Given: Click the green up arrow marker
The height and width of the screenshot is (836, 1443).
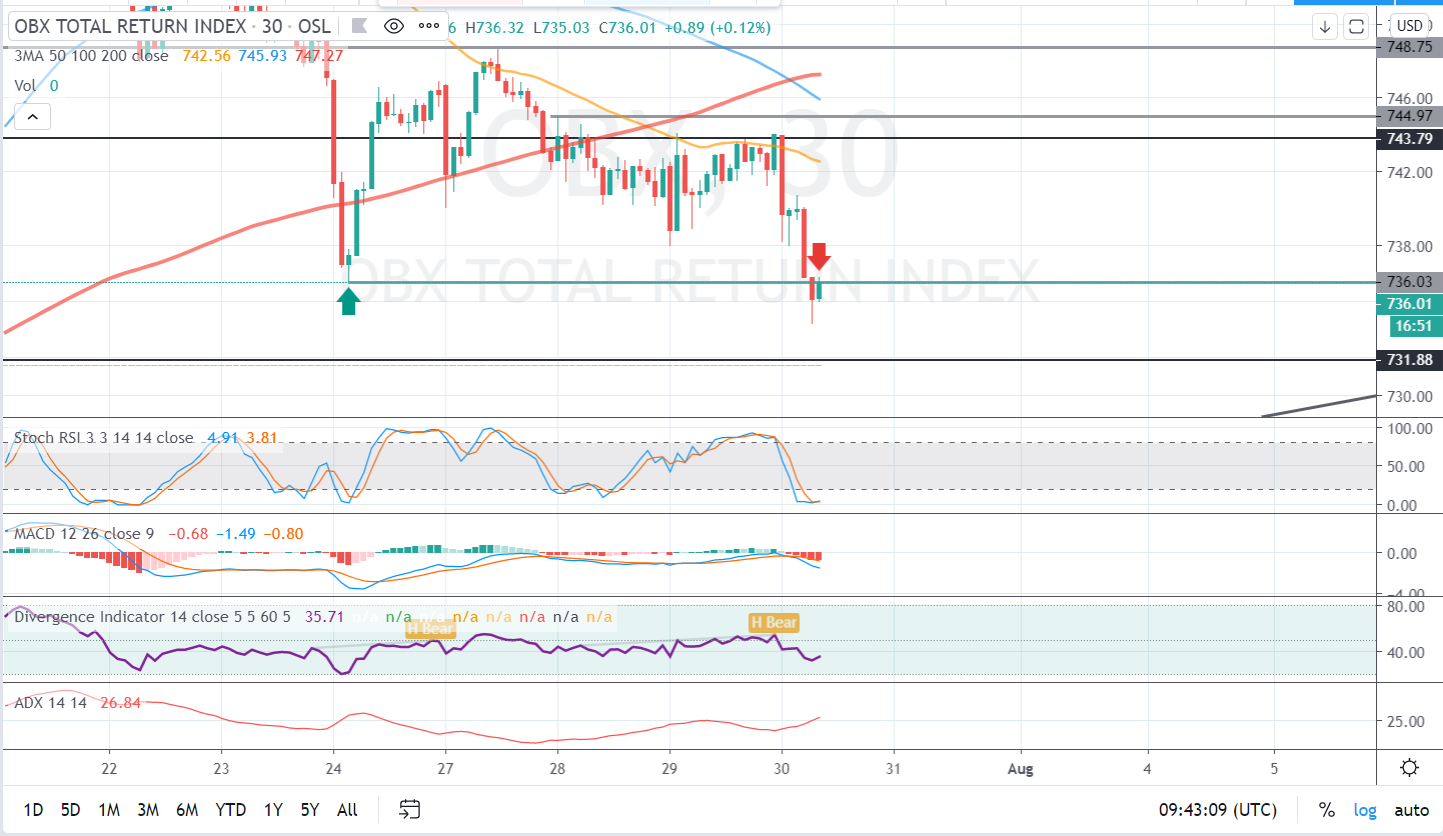Looking at the screenshot, I should point(348,301).
